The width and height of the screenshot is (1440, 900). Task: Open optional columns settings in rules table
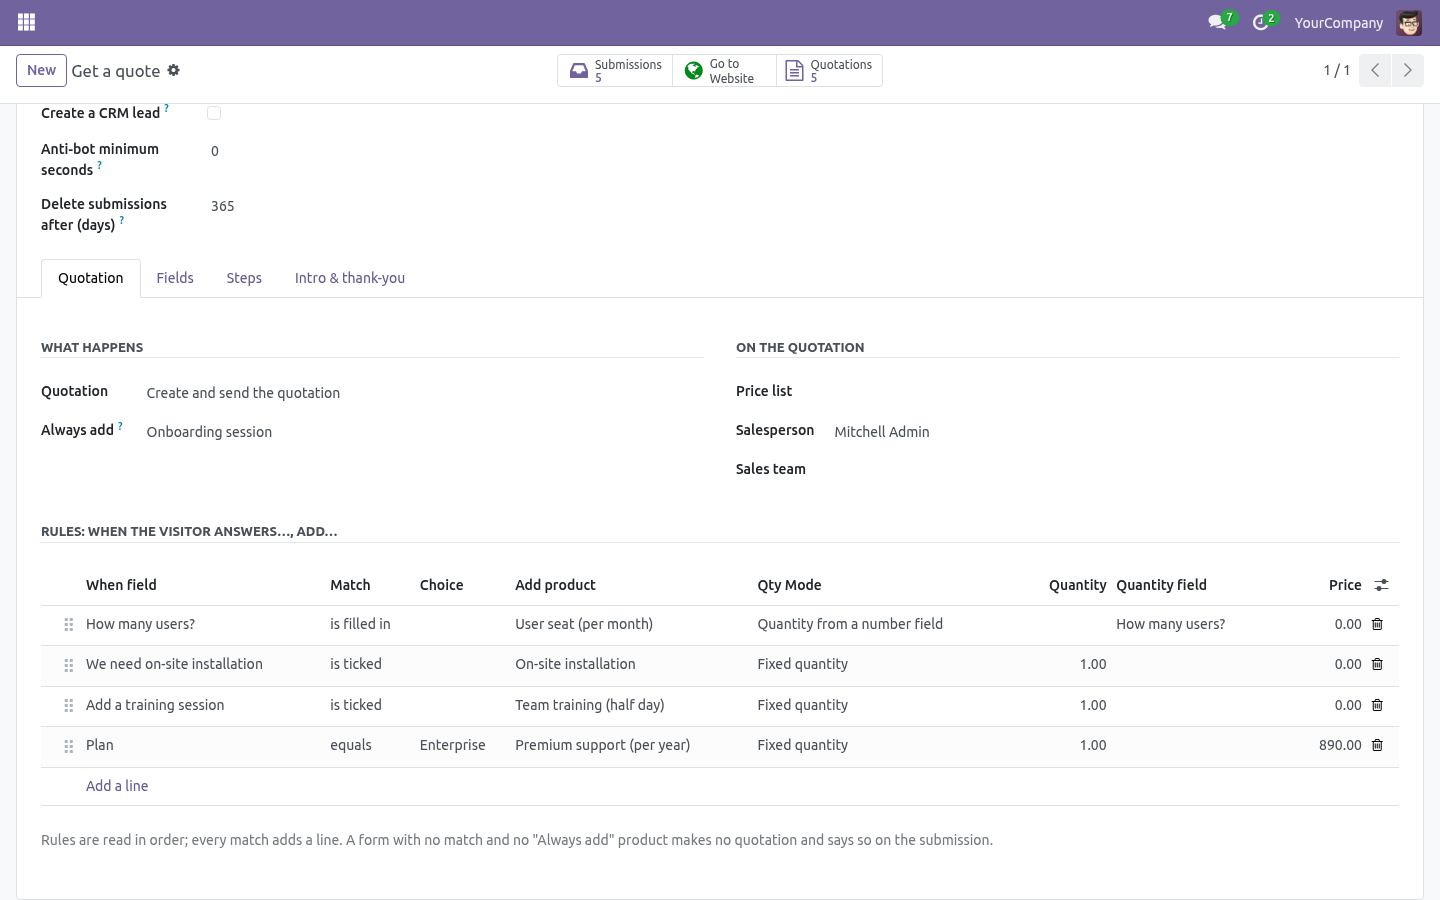pyautogui.click(x=1381, y=585)
